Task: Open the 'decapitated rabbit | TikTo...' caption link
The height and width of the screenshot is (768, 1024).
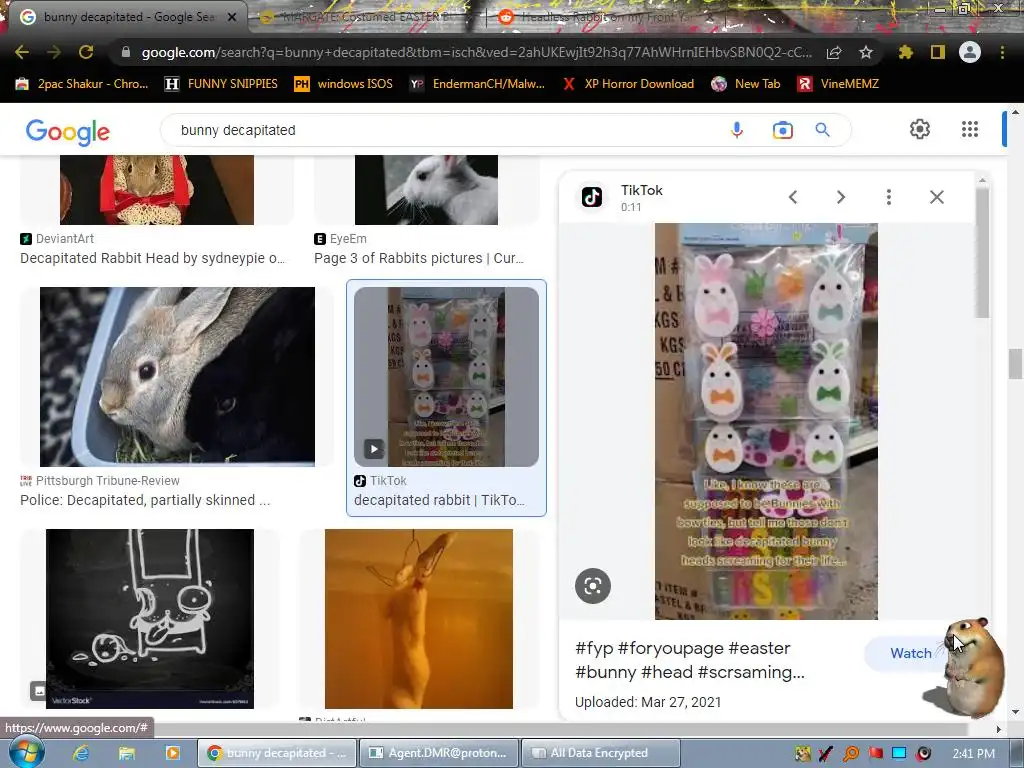Action: [x=439, y=500]
